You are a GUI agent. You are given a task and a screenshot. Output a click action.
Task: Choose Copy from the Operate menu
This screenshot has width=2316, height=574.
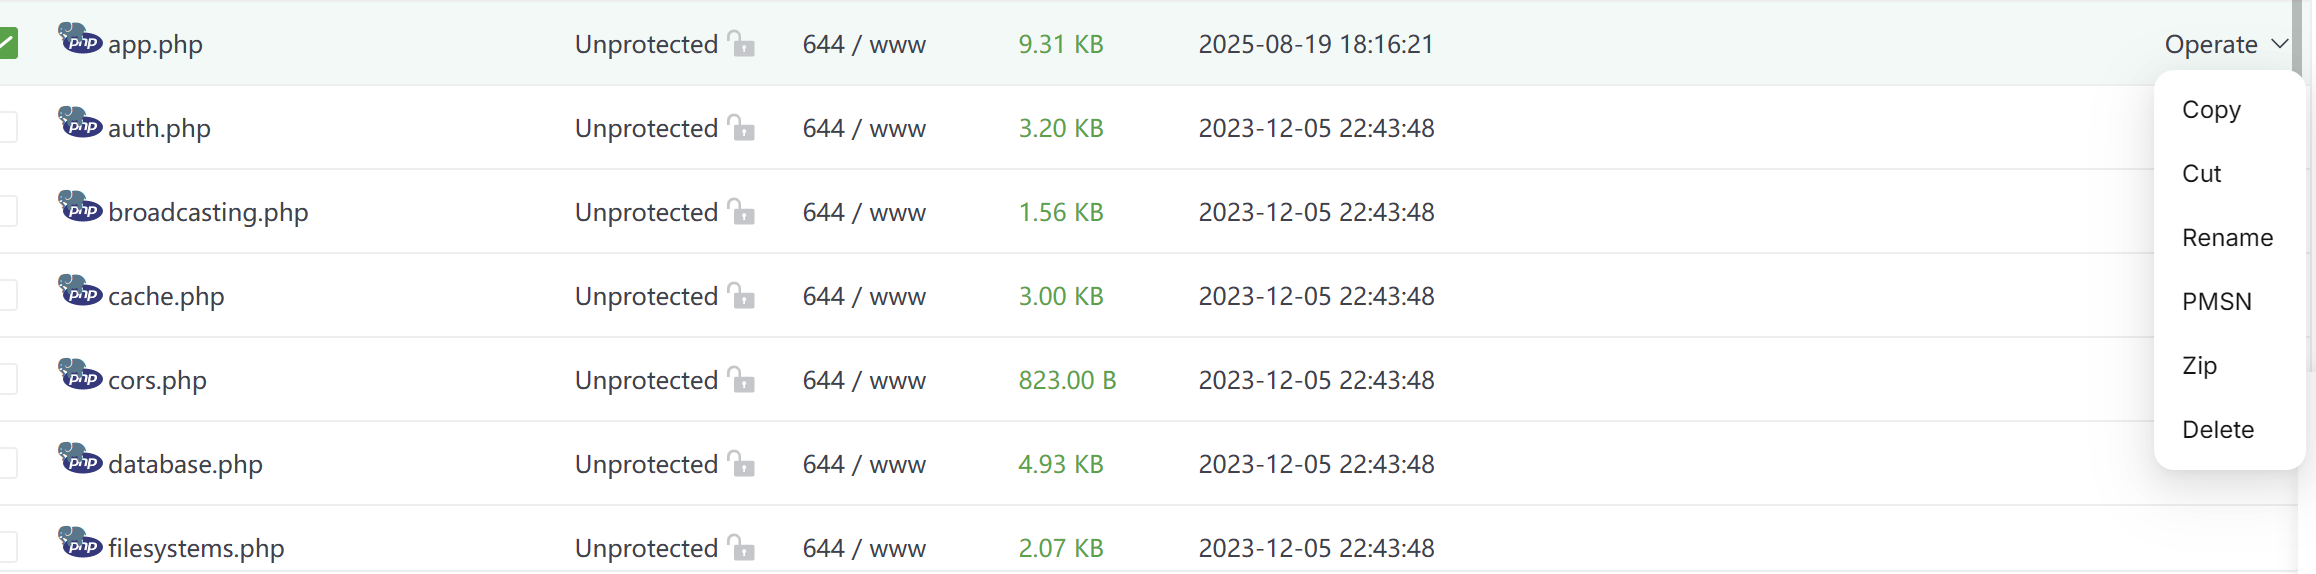coord(2211,110)
